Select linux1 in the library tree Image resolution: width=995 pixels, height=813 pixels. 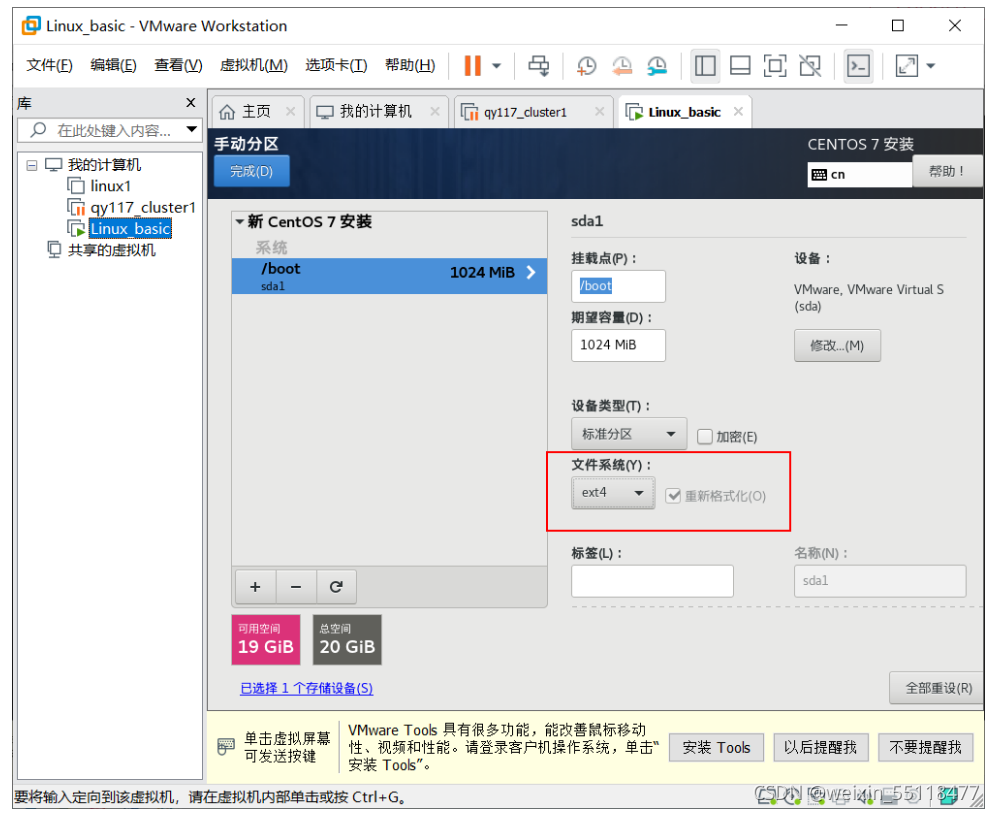coord(110,186)
